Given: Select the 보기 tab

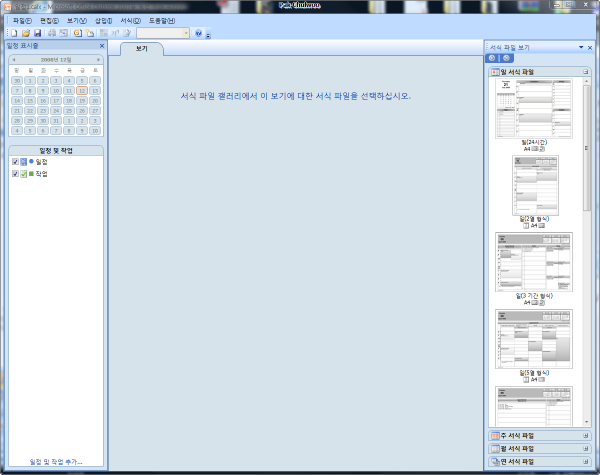Looking at the screenshot, I should [142, 49].
